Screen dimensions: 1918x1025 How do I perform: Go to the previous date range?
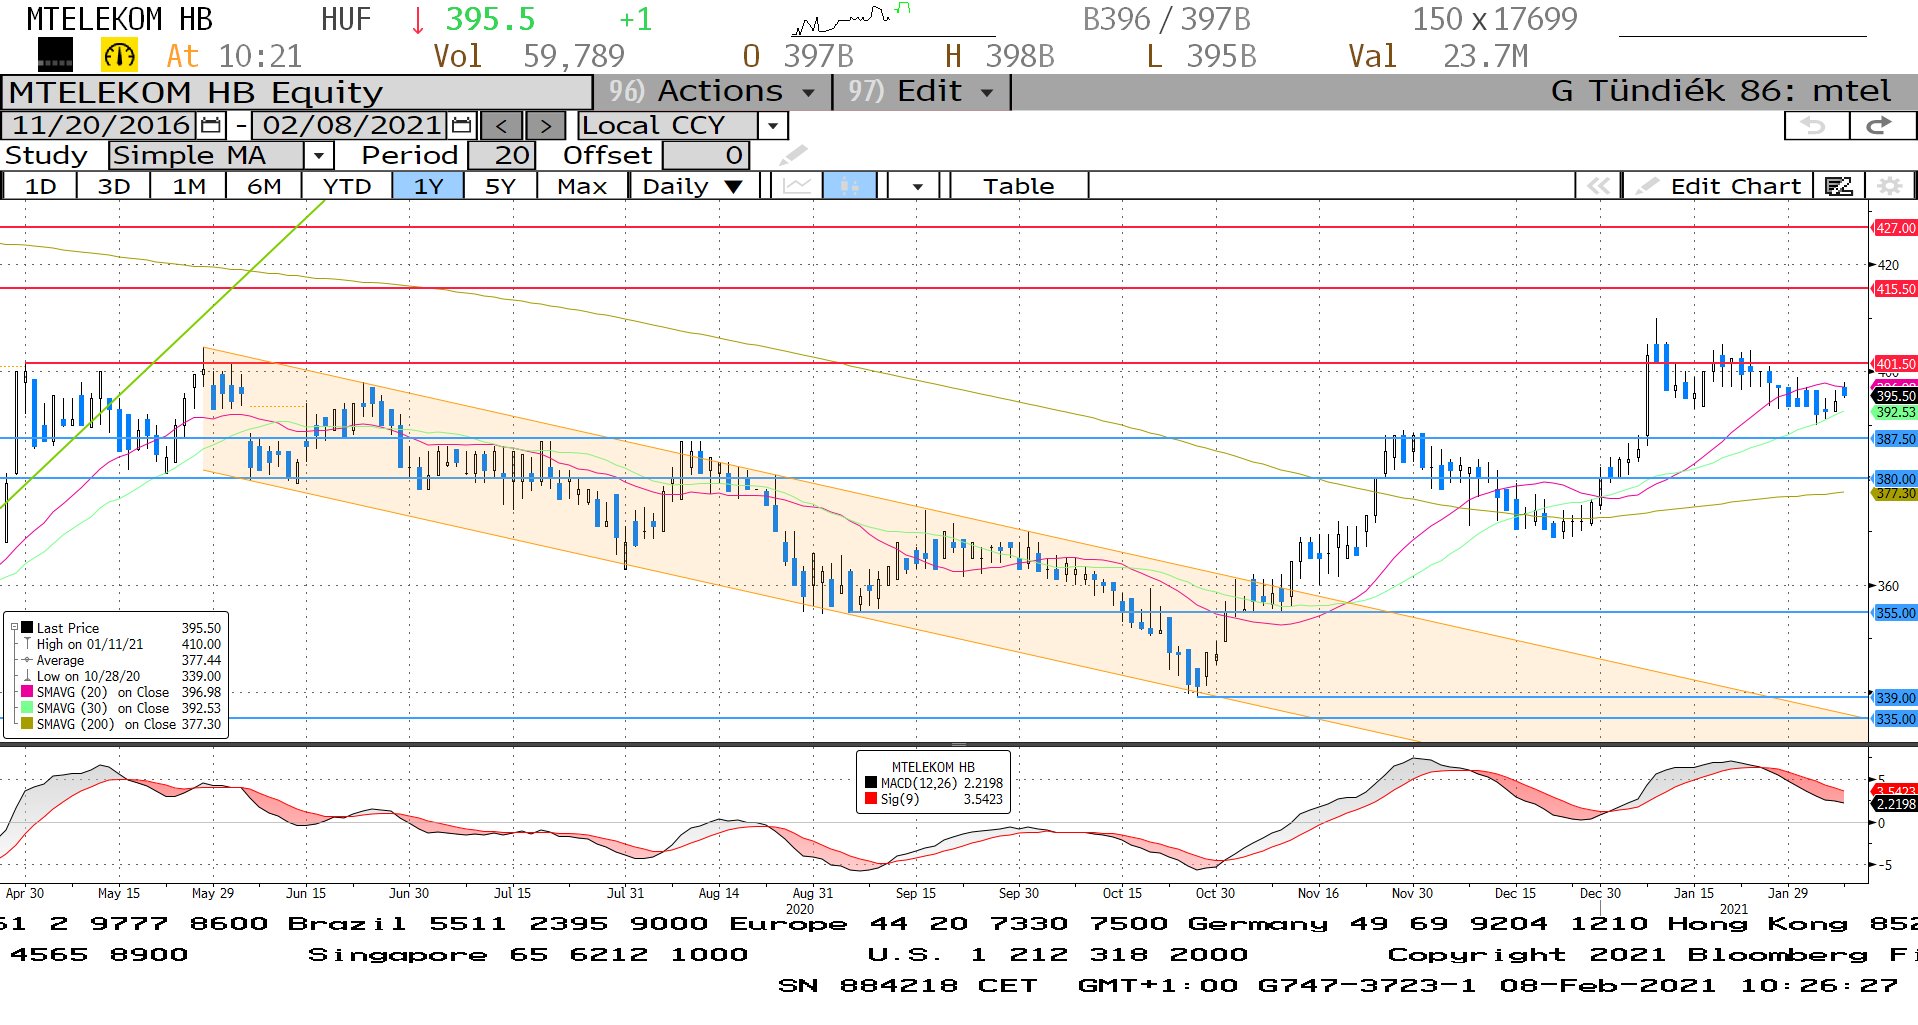501,126
